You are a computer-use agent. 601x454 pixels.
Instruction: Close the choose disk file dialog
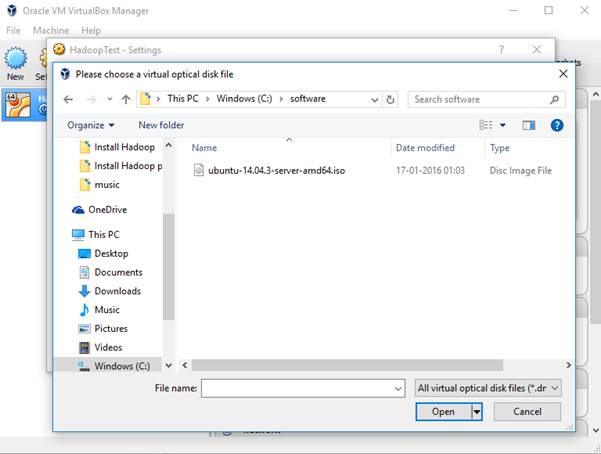(x=563, y=74)
